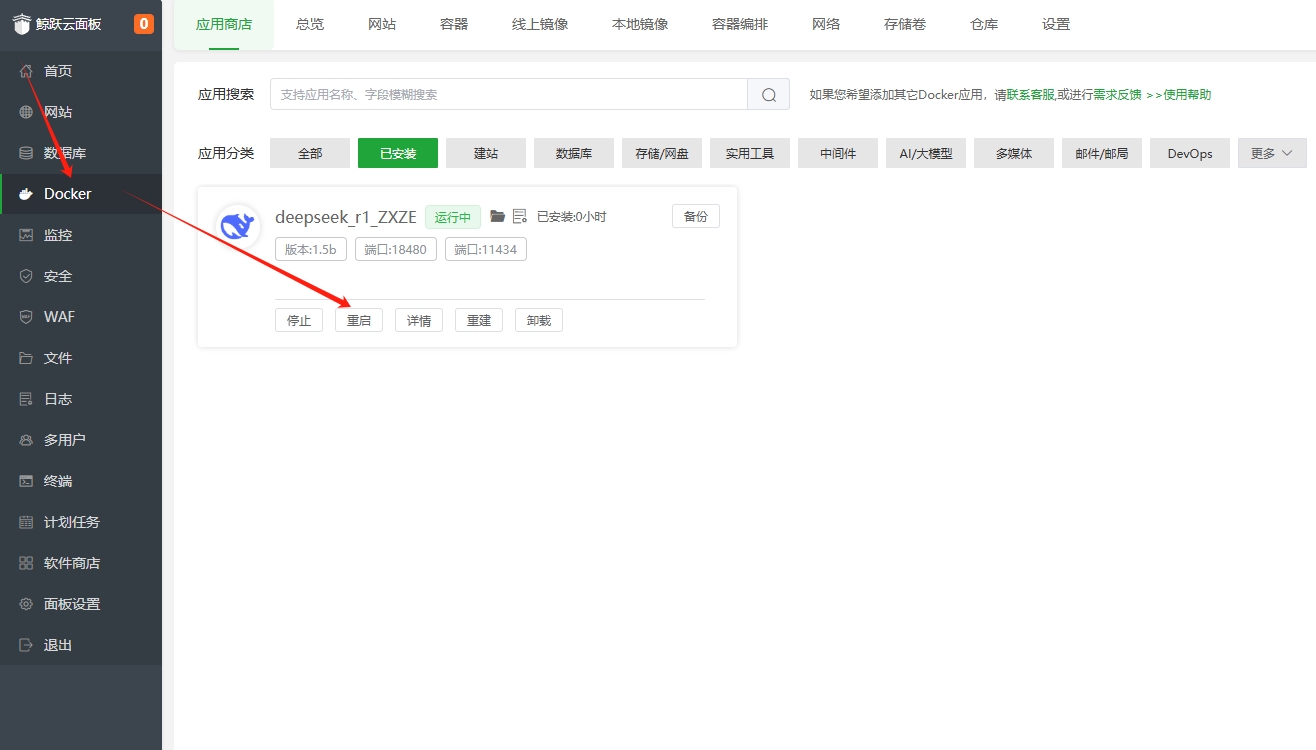This screenshot has height=750, width=1316.
Task: Click the 端口:11434 tag
Action: coord(486,249)
